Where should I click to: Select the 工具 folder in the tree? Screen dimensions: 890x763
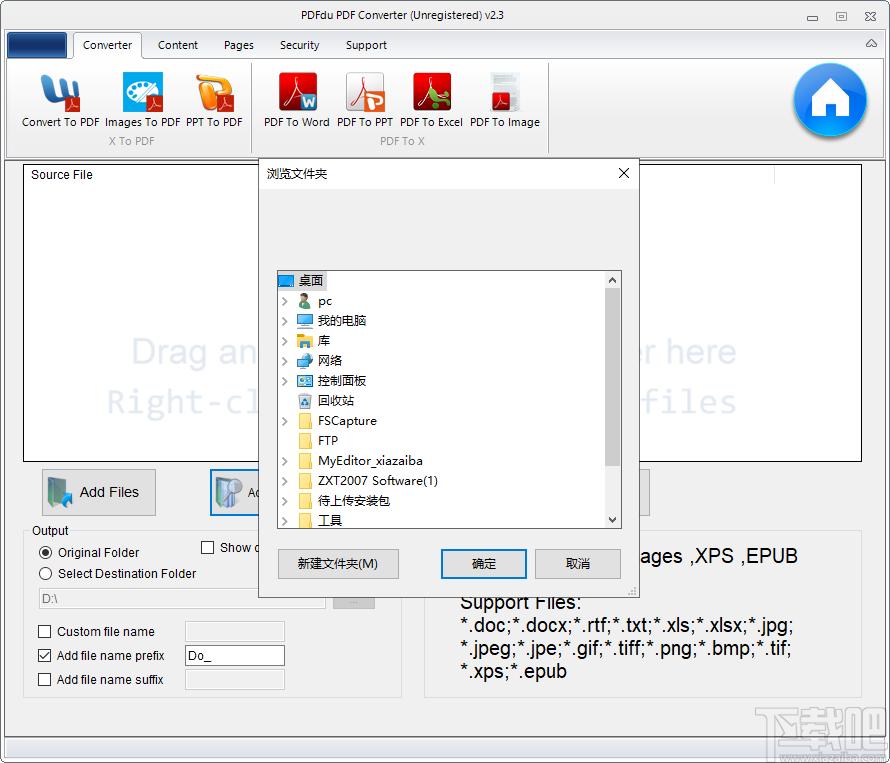pyautogui.click(x=330, y=520)
